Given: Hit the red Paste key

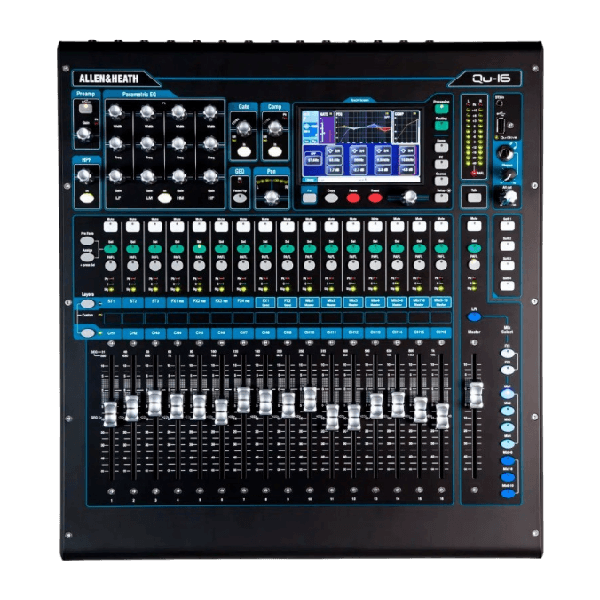Looking at the screenshot, I should 353,198.
